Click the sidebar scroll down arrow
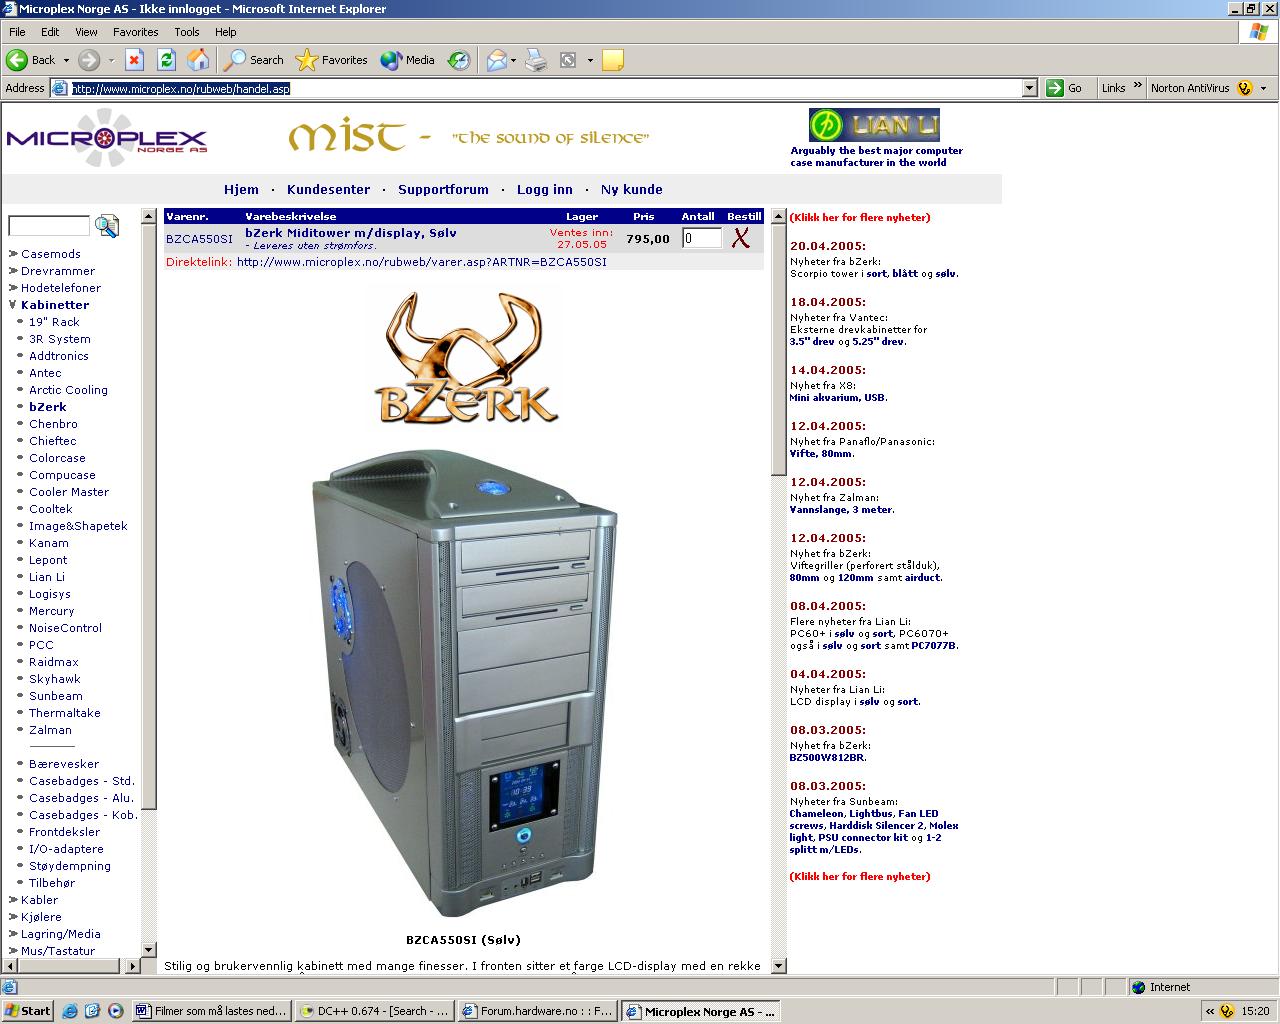This screenshot has width=1280, height=1024. click(x=149, y=950)
